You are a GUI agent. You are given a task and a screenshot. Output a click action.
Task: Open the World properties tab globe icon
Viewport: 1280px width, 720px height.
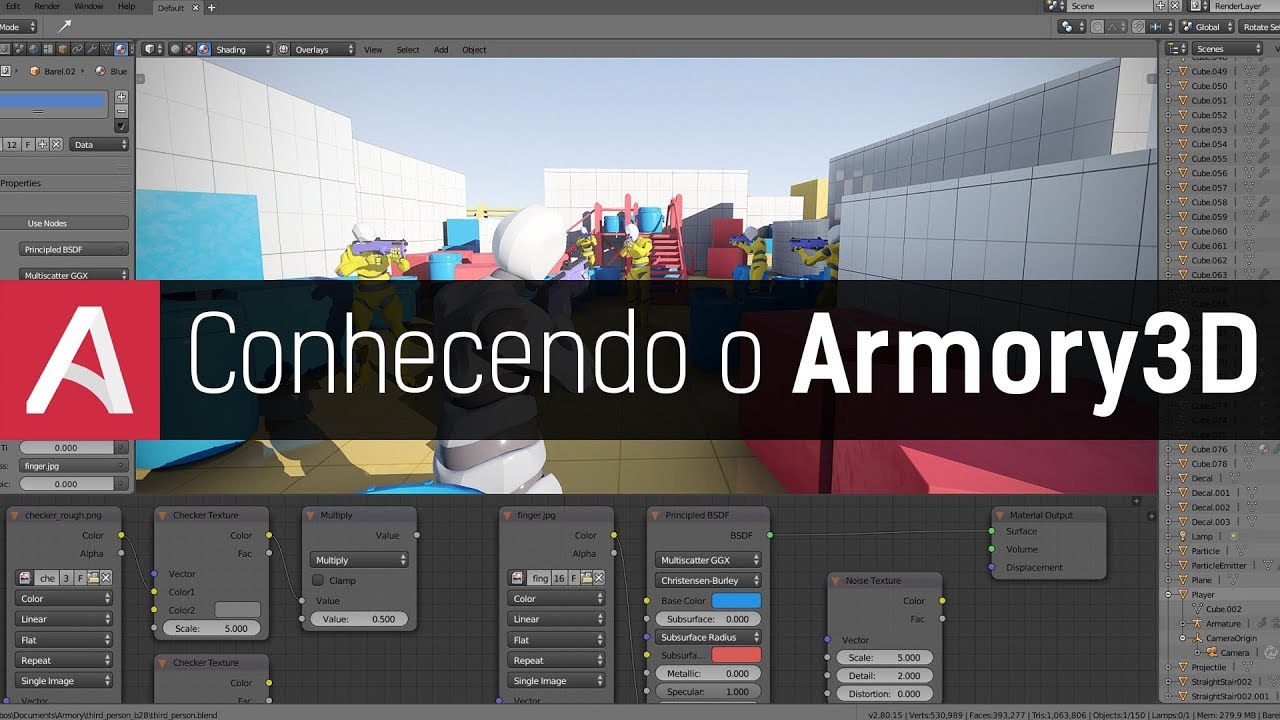coord(34,49)
